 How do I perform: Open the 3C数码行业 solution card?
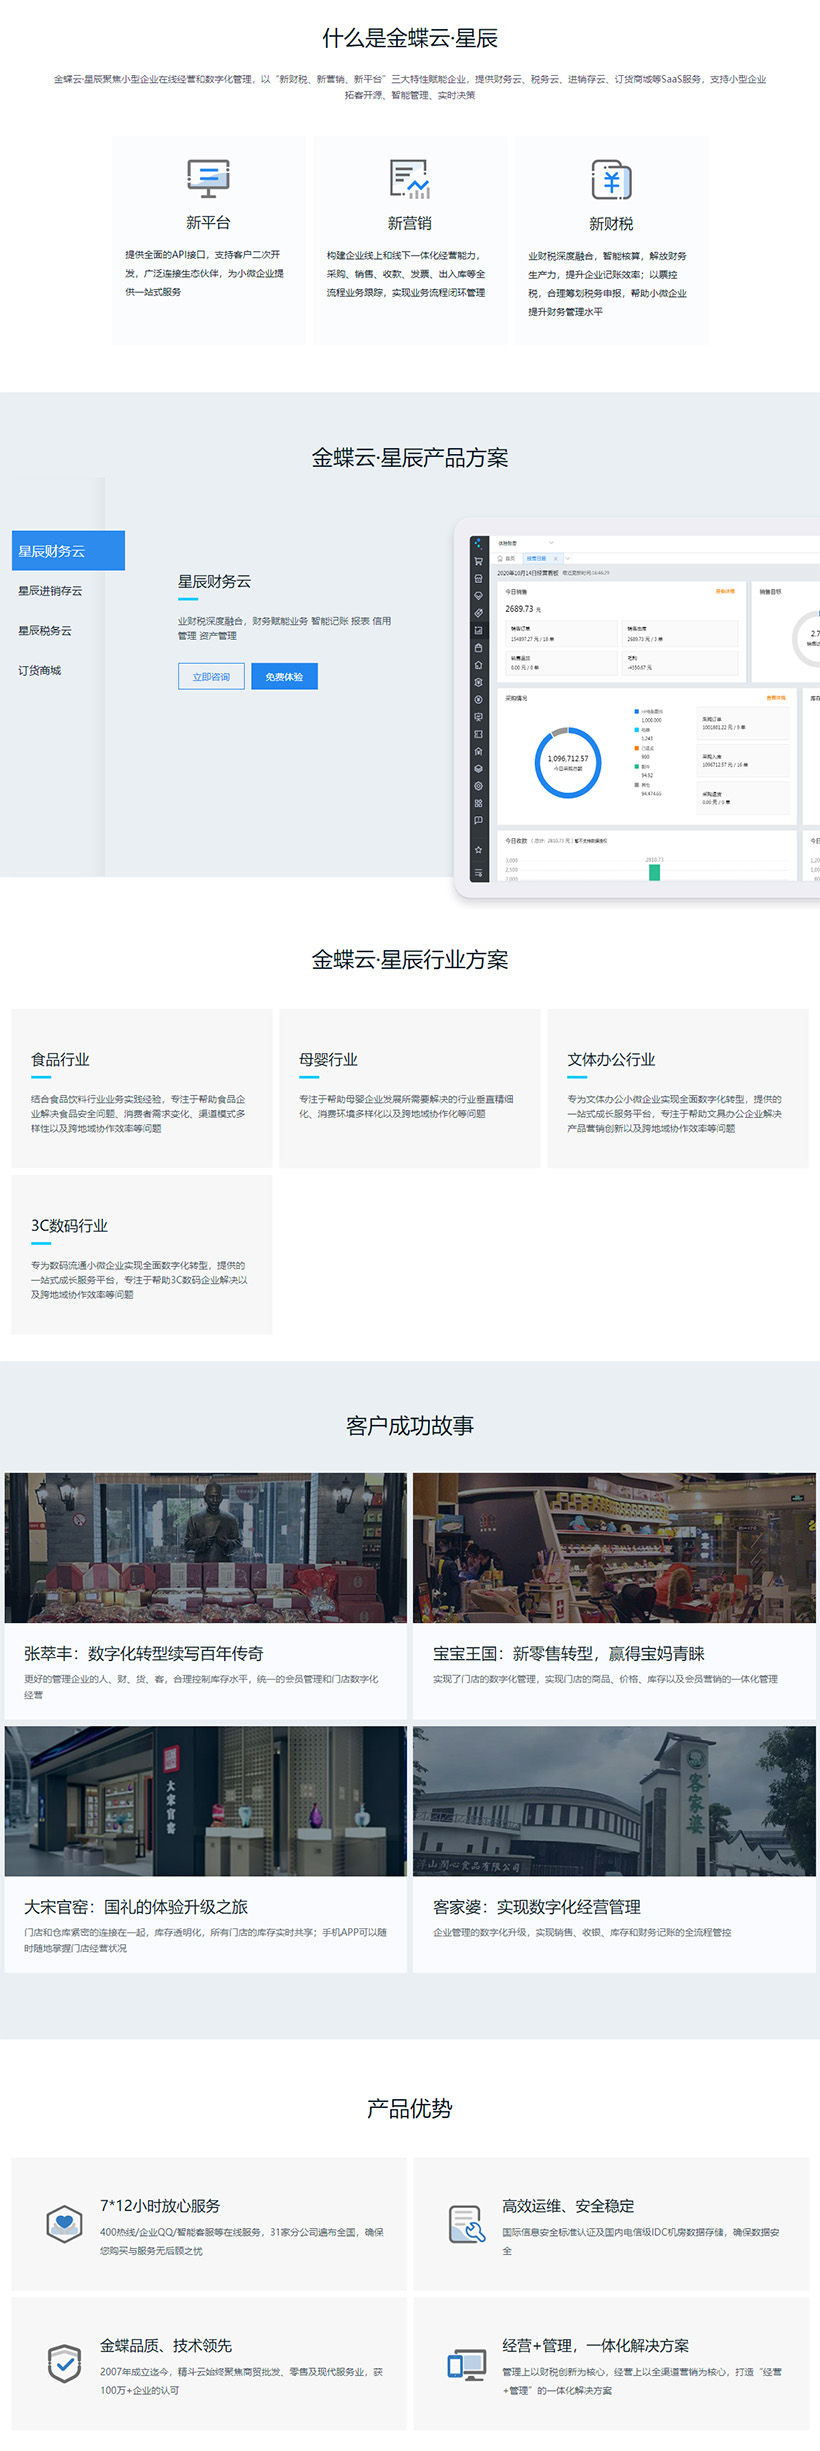point(142,1254)
